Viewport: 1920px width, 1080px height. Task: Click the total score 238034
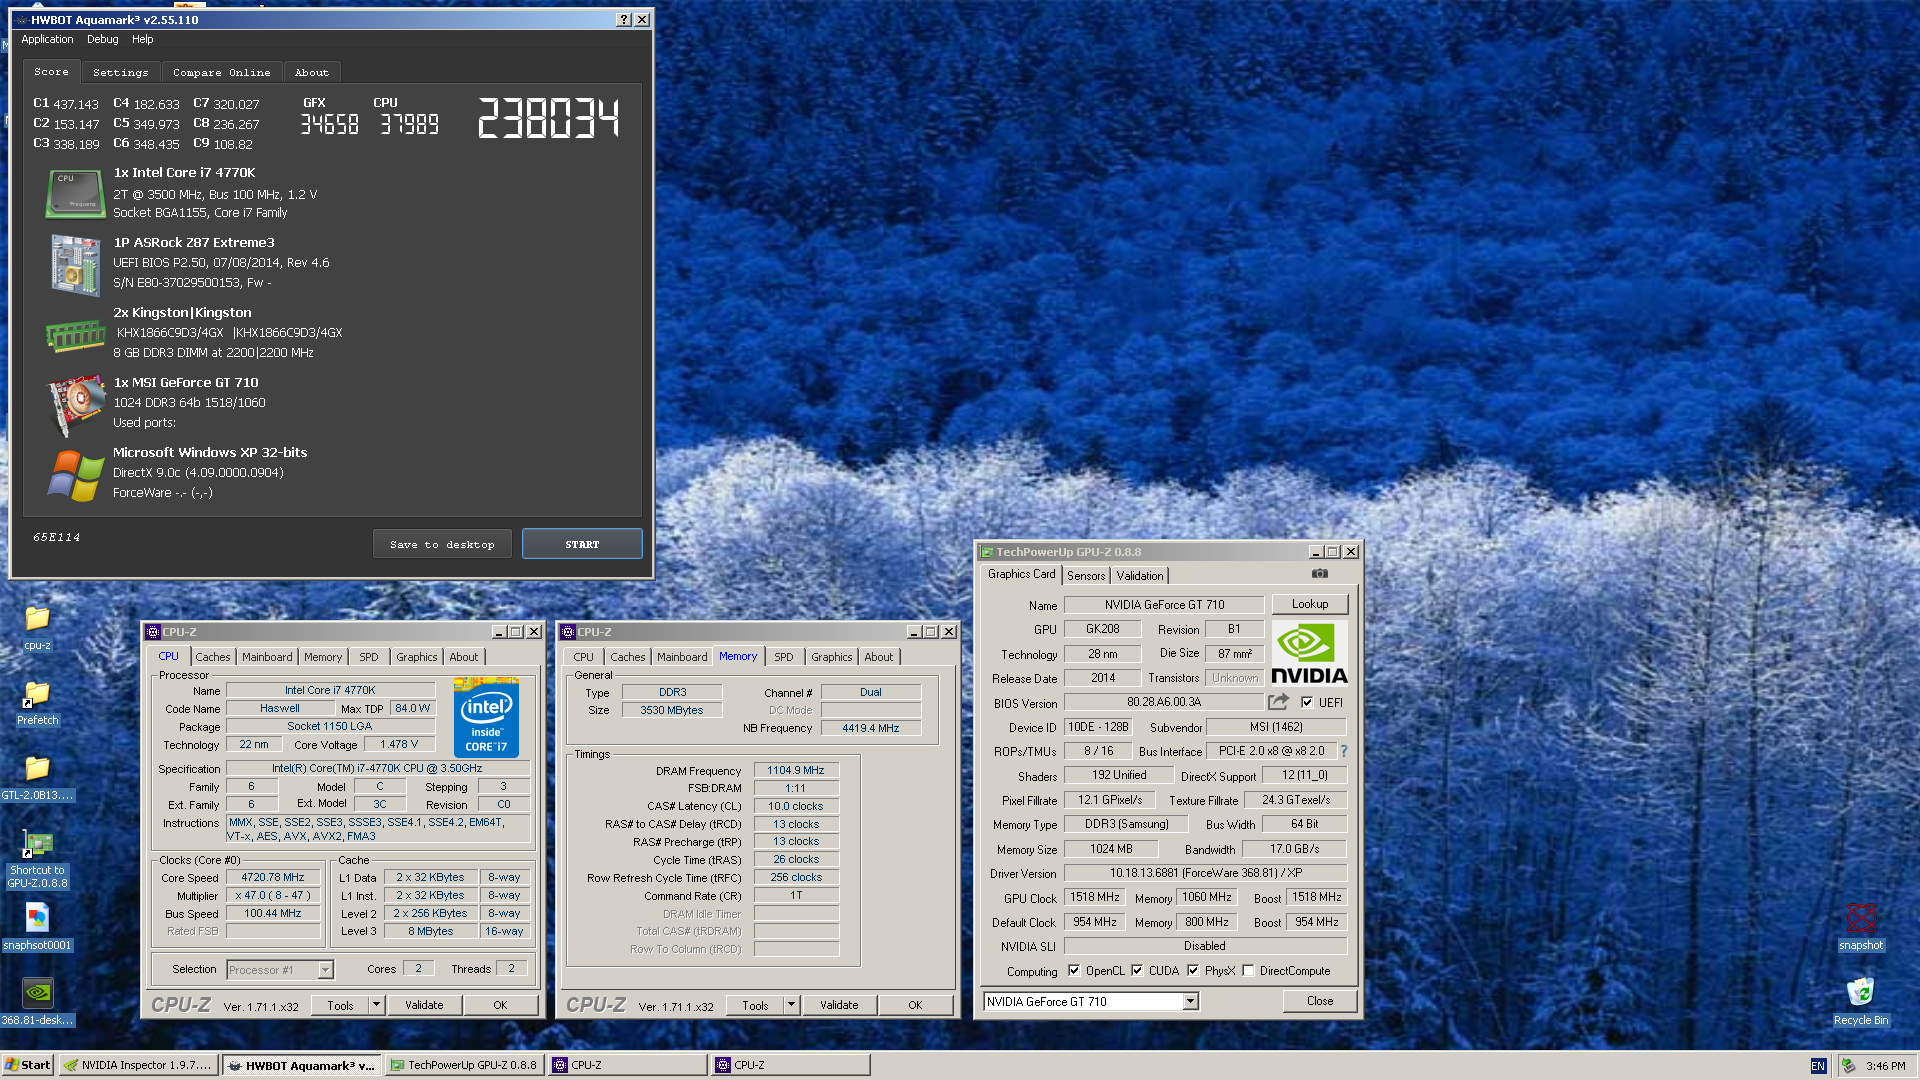point(548,118)
